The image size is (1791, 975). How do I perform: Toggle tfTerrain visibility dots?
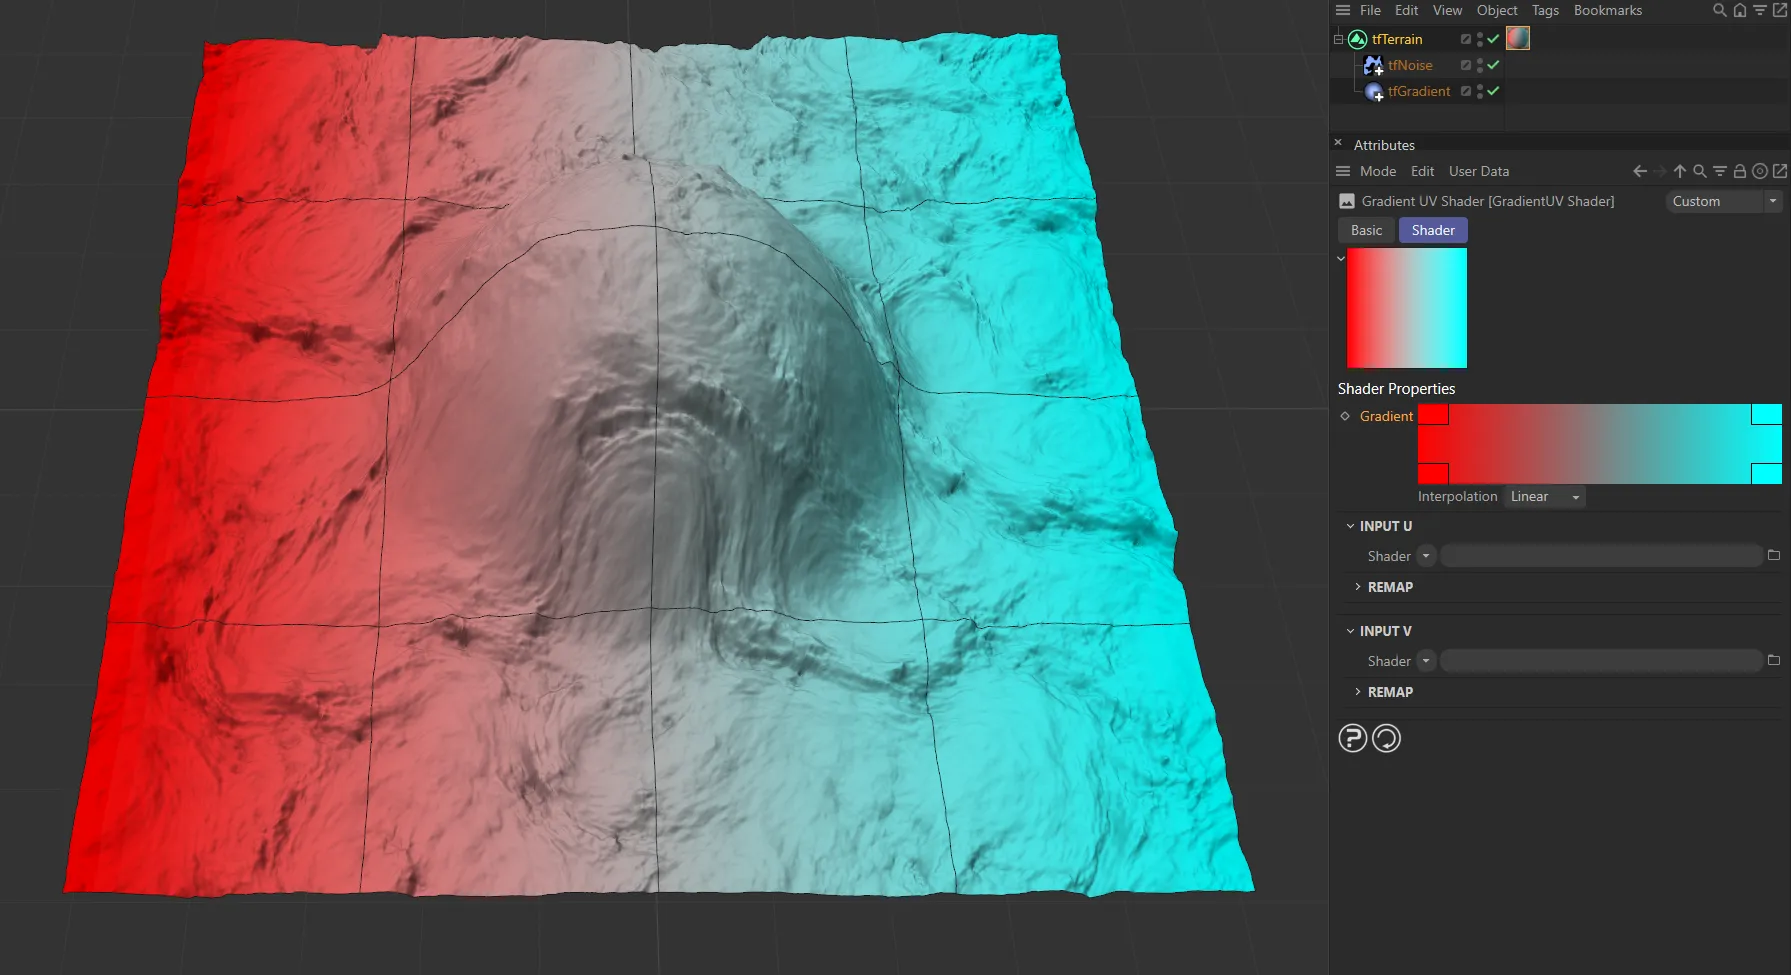(x=1479, y=39)
